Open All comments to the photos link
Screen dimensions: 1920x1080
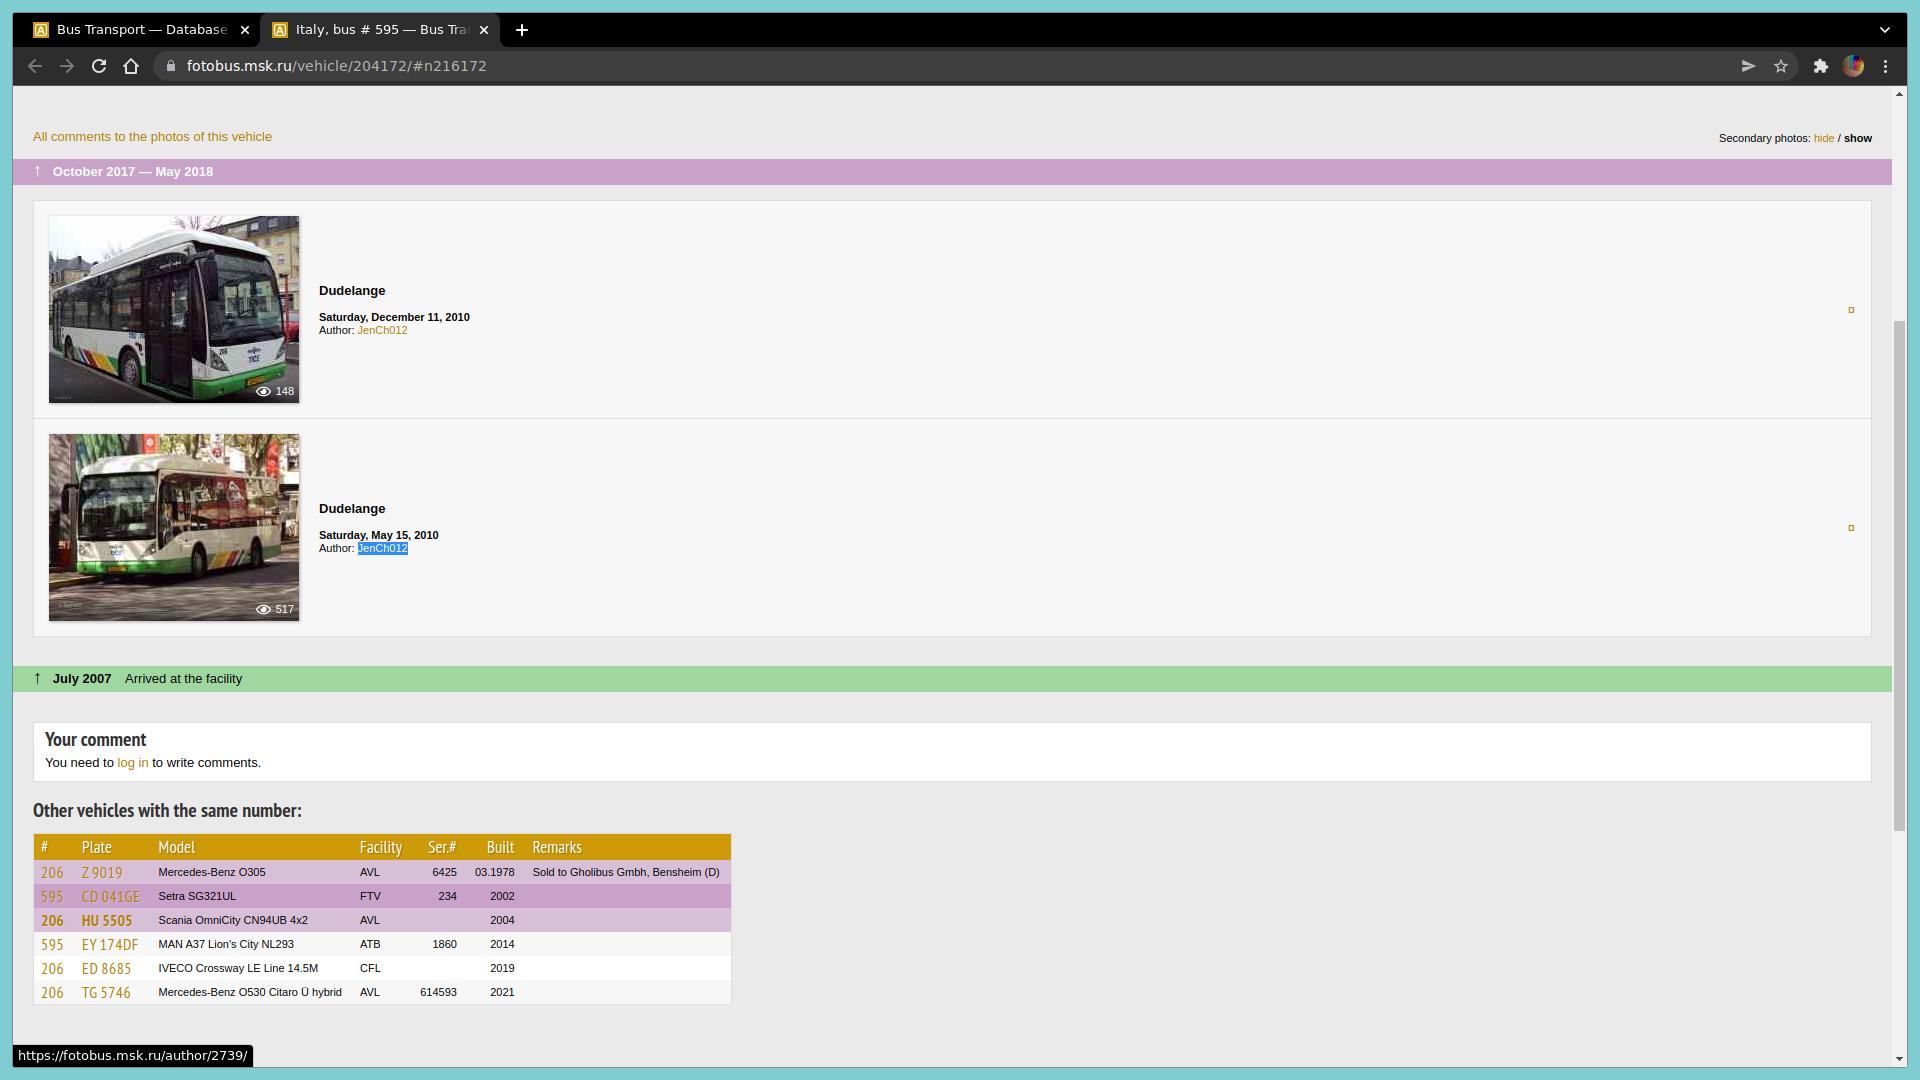click(152, 137)
